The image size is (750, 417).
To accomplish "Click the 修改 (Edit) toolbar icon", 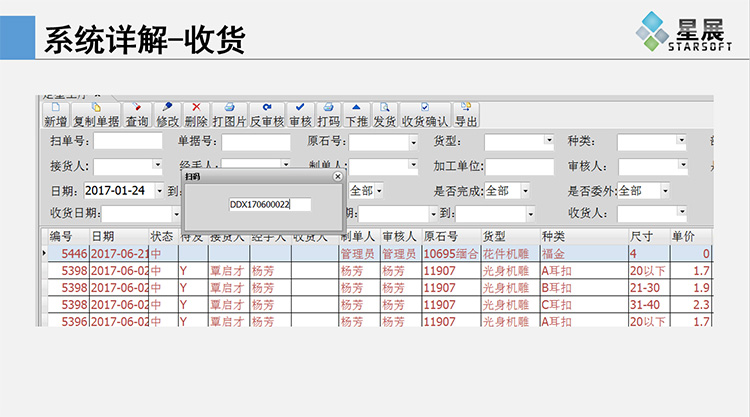I will 167,114.
